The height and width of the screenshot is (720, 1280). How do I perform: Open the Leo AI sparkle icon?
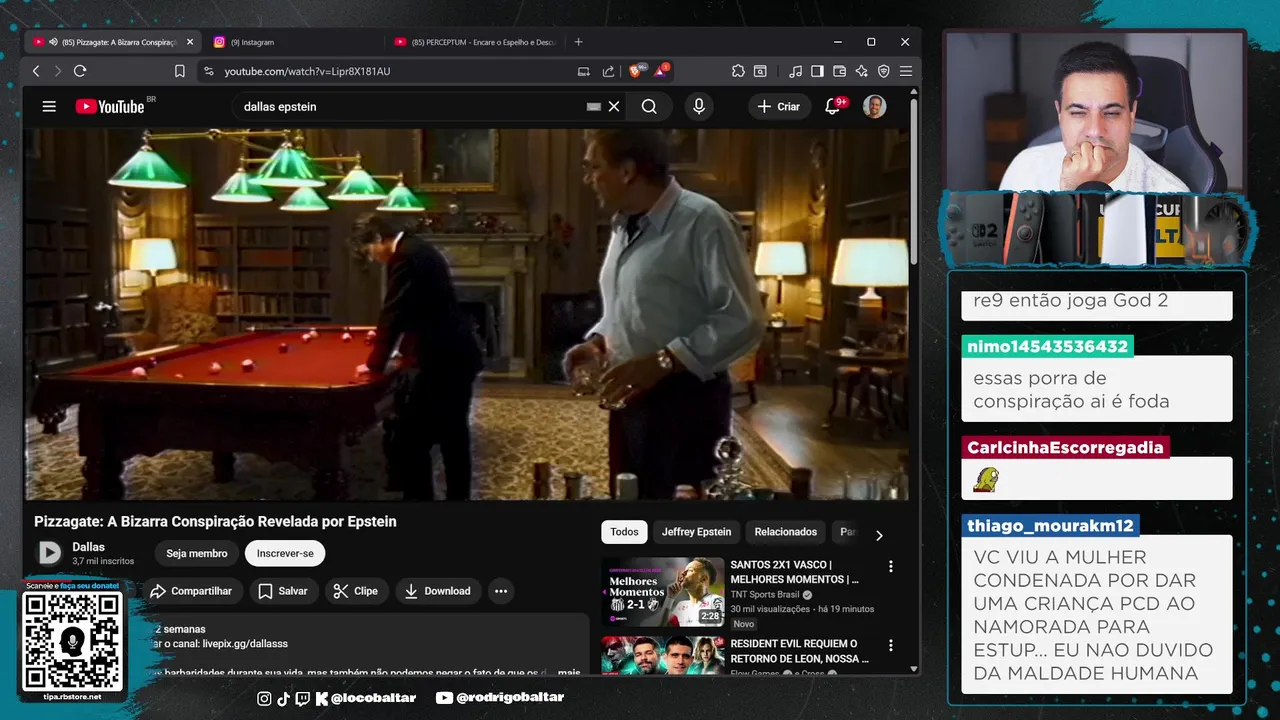tap(862, 71)
